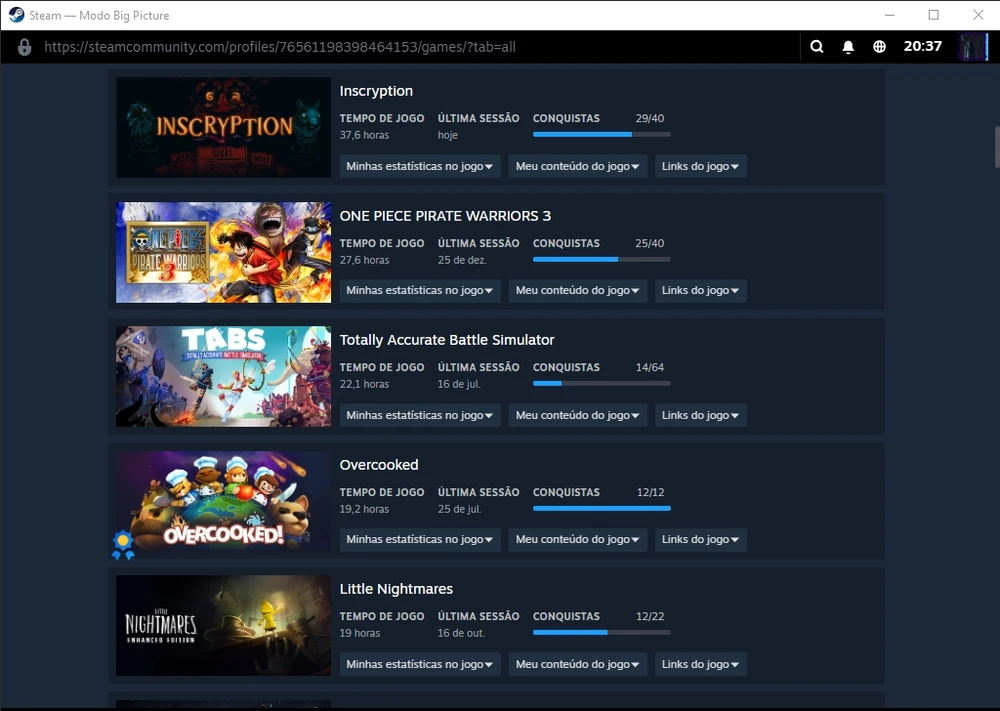
Task: Expand TABS 'Links do jogo' dropdown
Action: (700, 415)
